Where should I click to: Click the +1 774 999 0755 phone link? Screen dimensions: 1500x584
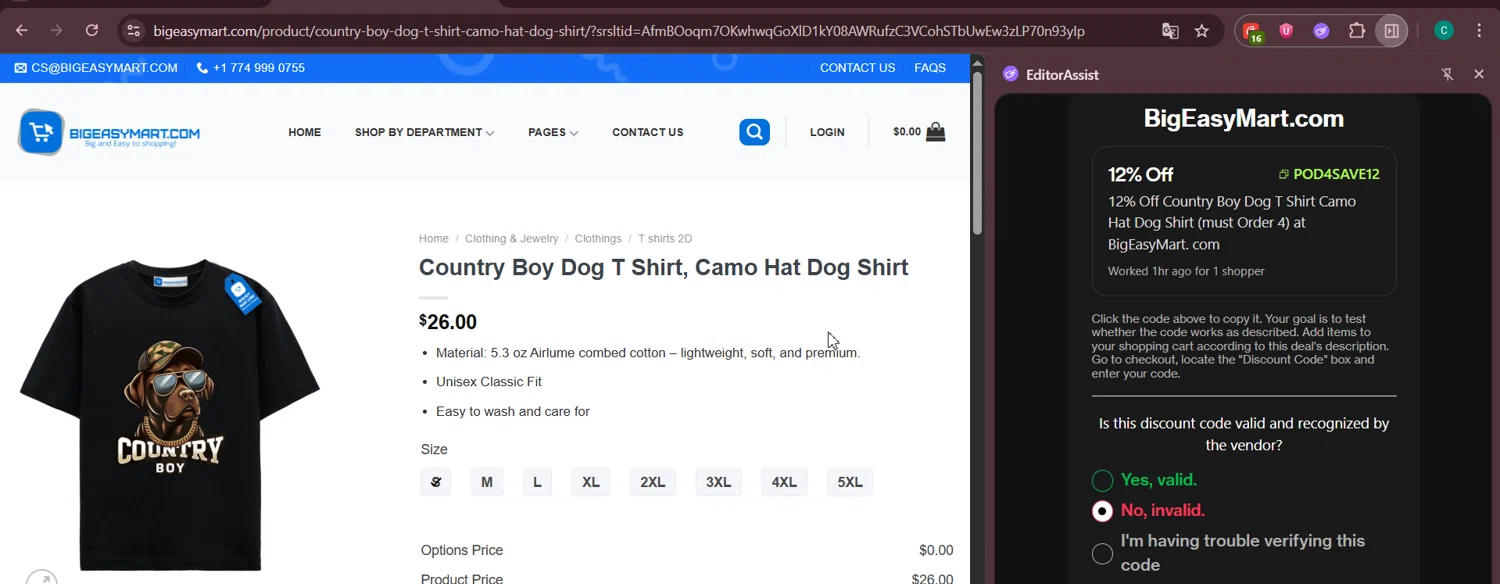[259, 68]
